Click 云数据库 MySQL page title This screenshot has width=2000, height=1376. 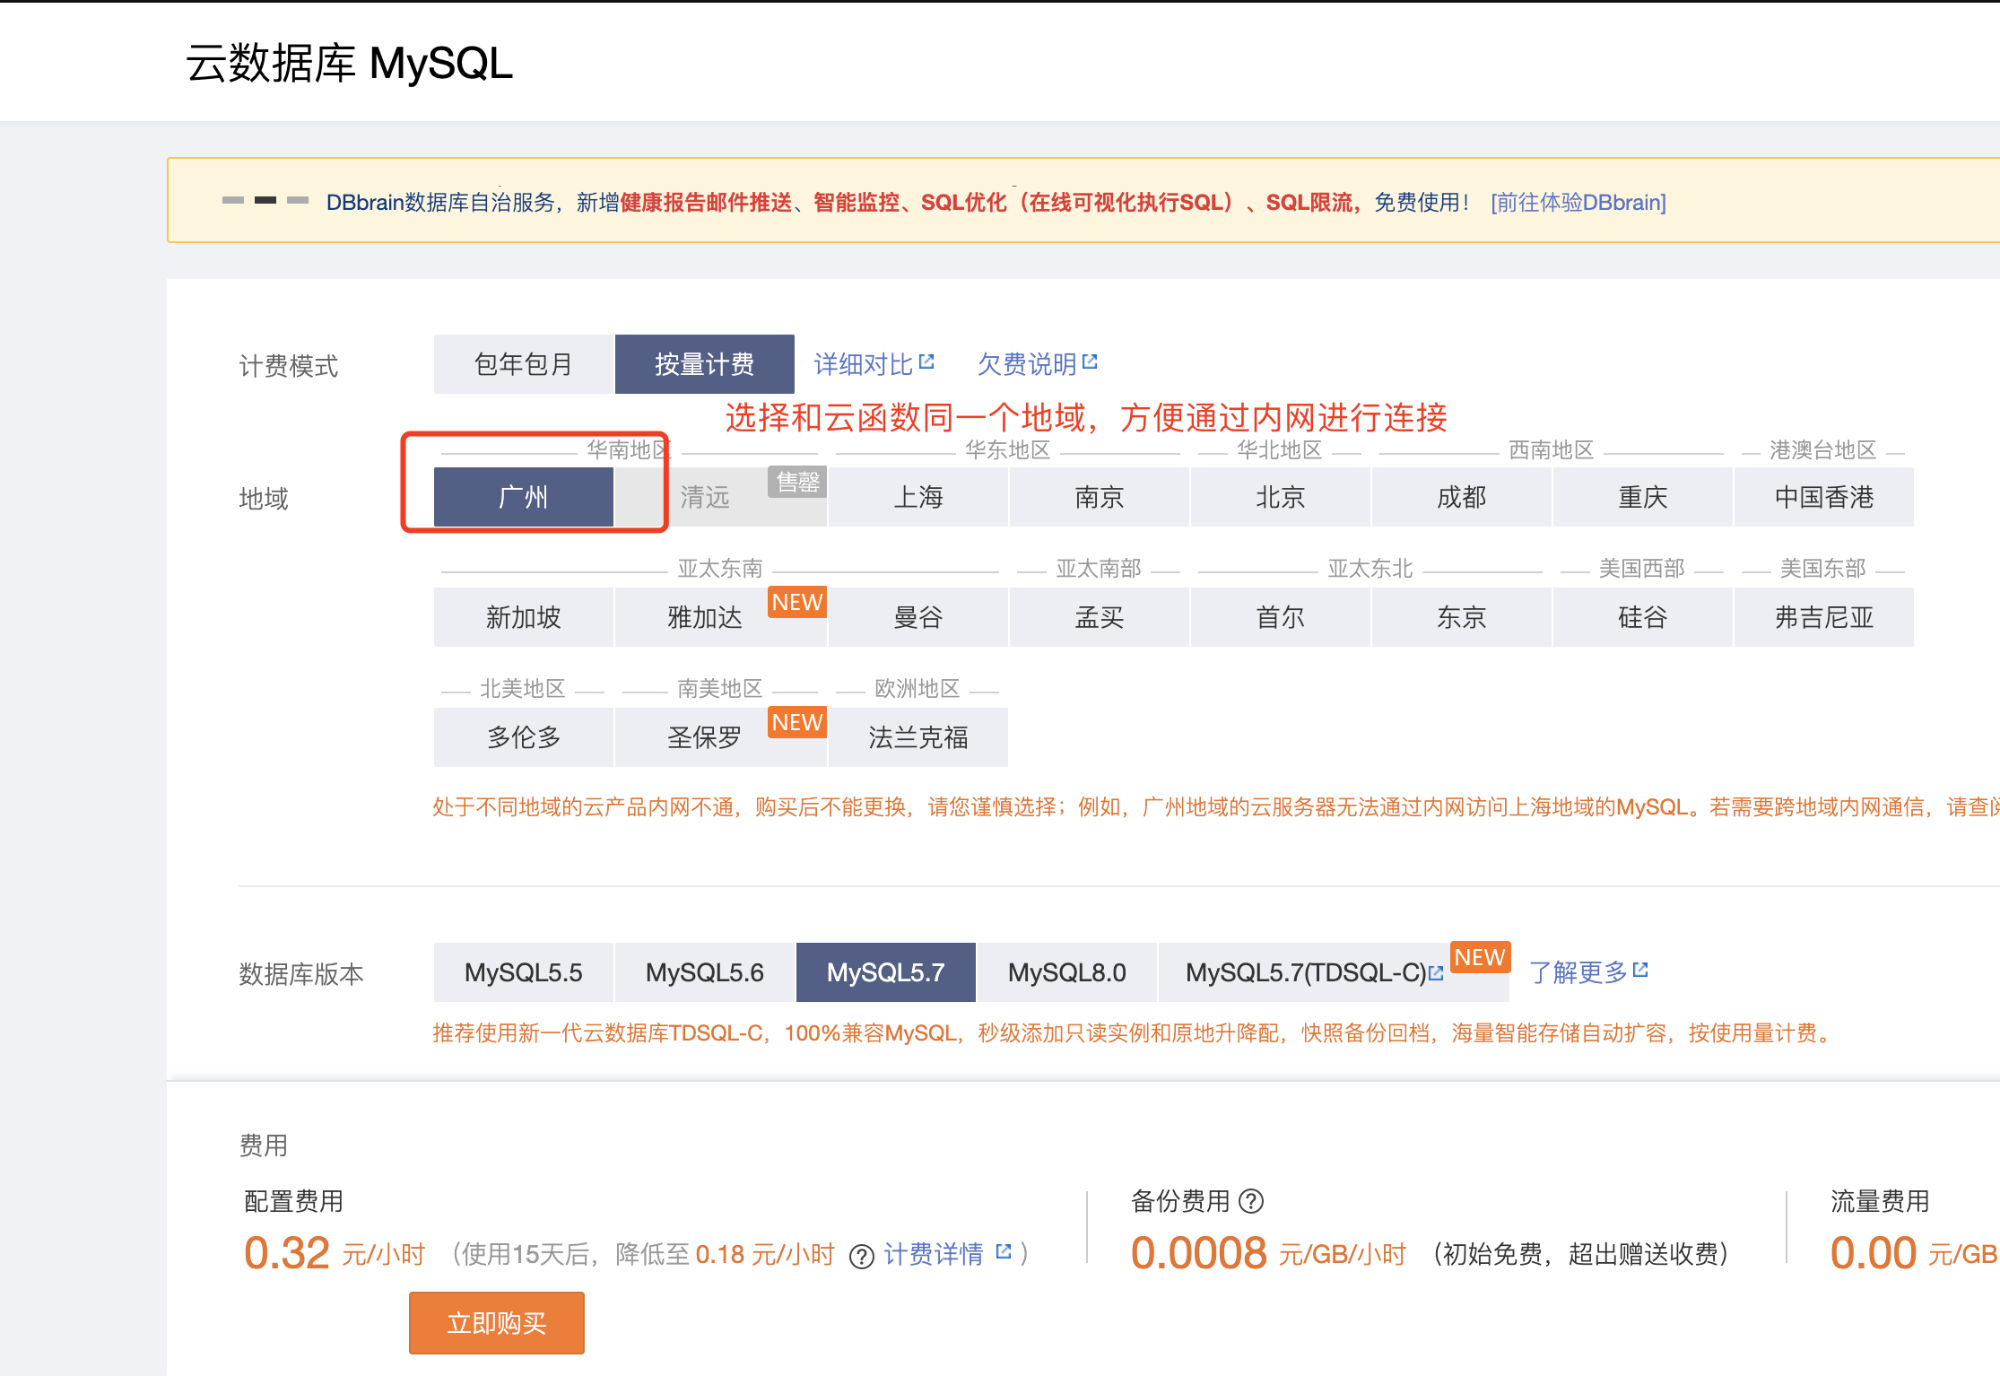[x=349, y=63]
